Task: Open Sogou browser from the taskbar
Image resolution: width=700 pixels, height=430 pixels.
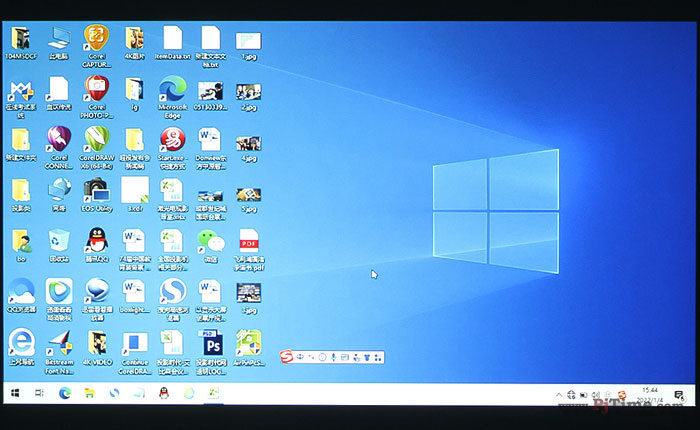Action: click(115, 393)
